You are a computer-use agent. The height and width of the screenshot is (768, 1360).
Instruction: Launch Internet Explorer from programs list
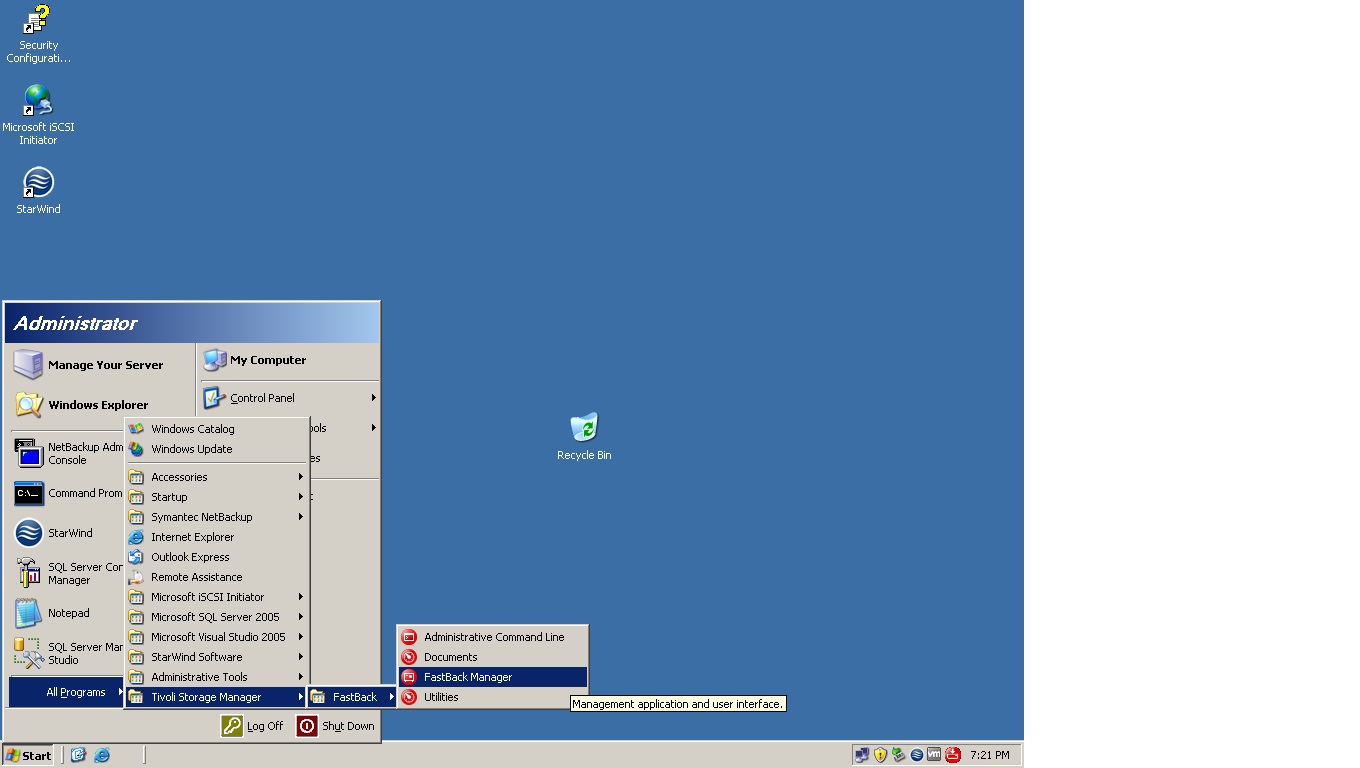216,537
